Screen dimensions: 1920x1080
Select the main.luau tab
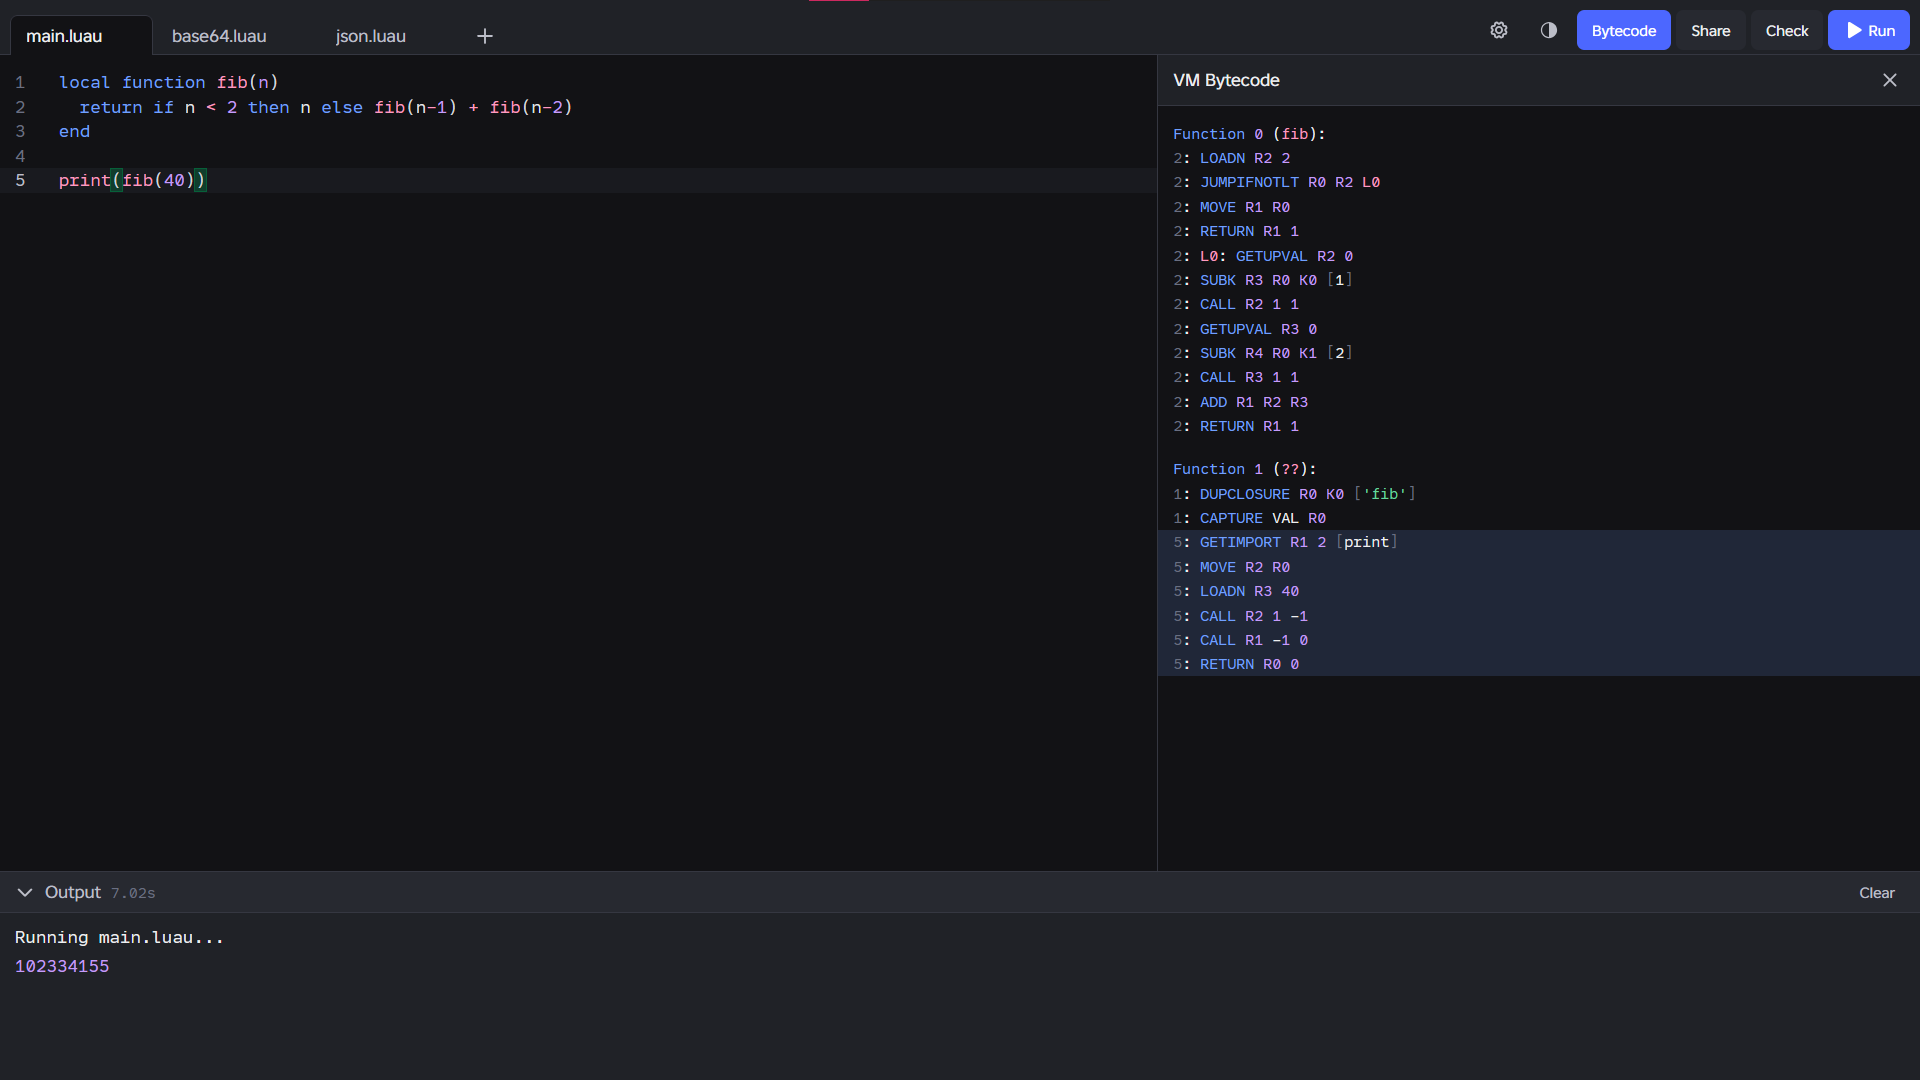click(x=64, y=36)
